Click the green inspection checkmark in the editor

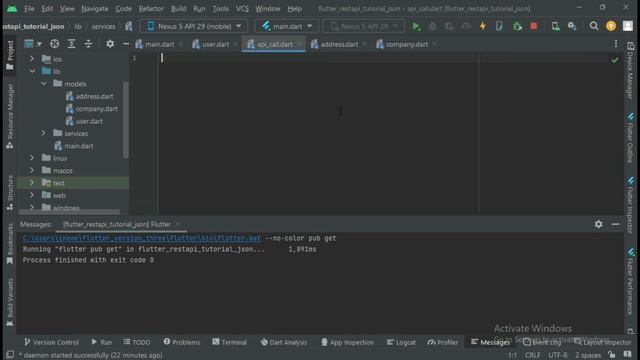(615, 60)
